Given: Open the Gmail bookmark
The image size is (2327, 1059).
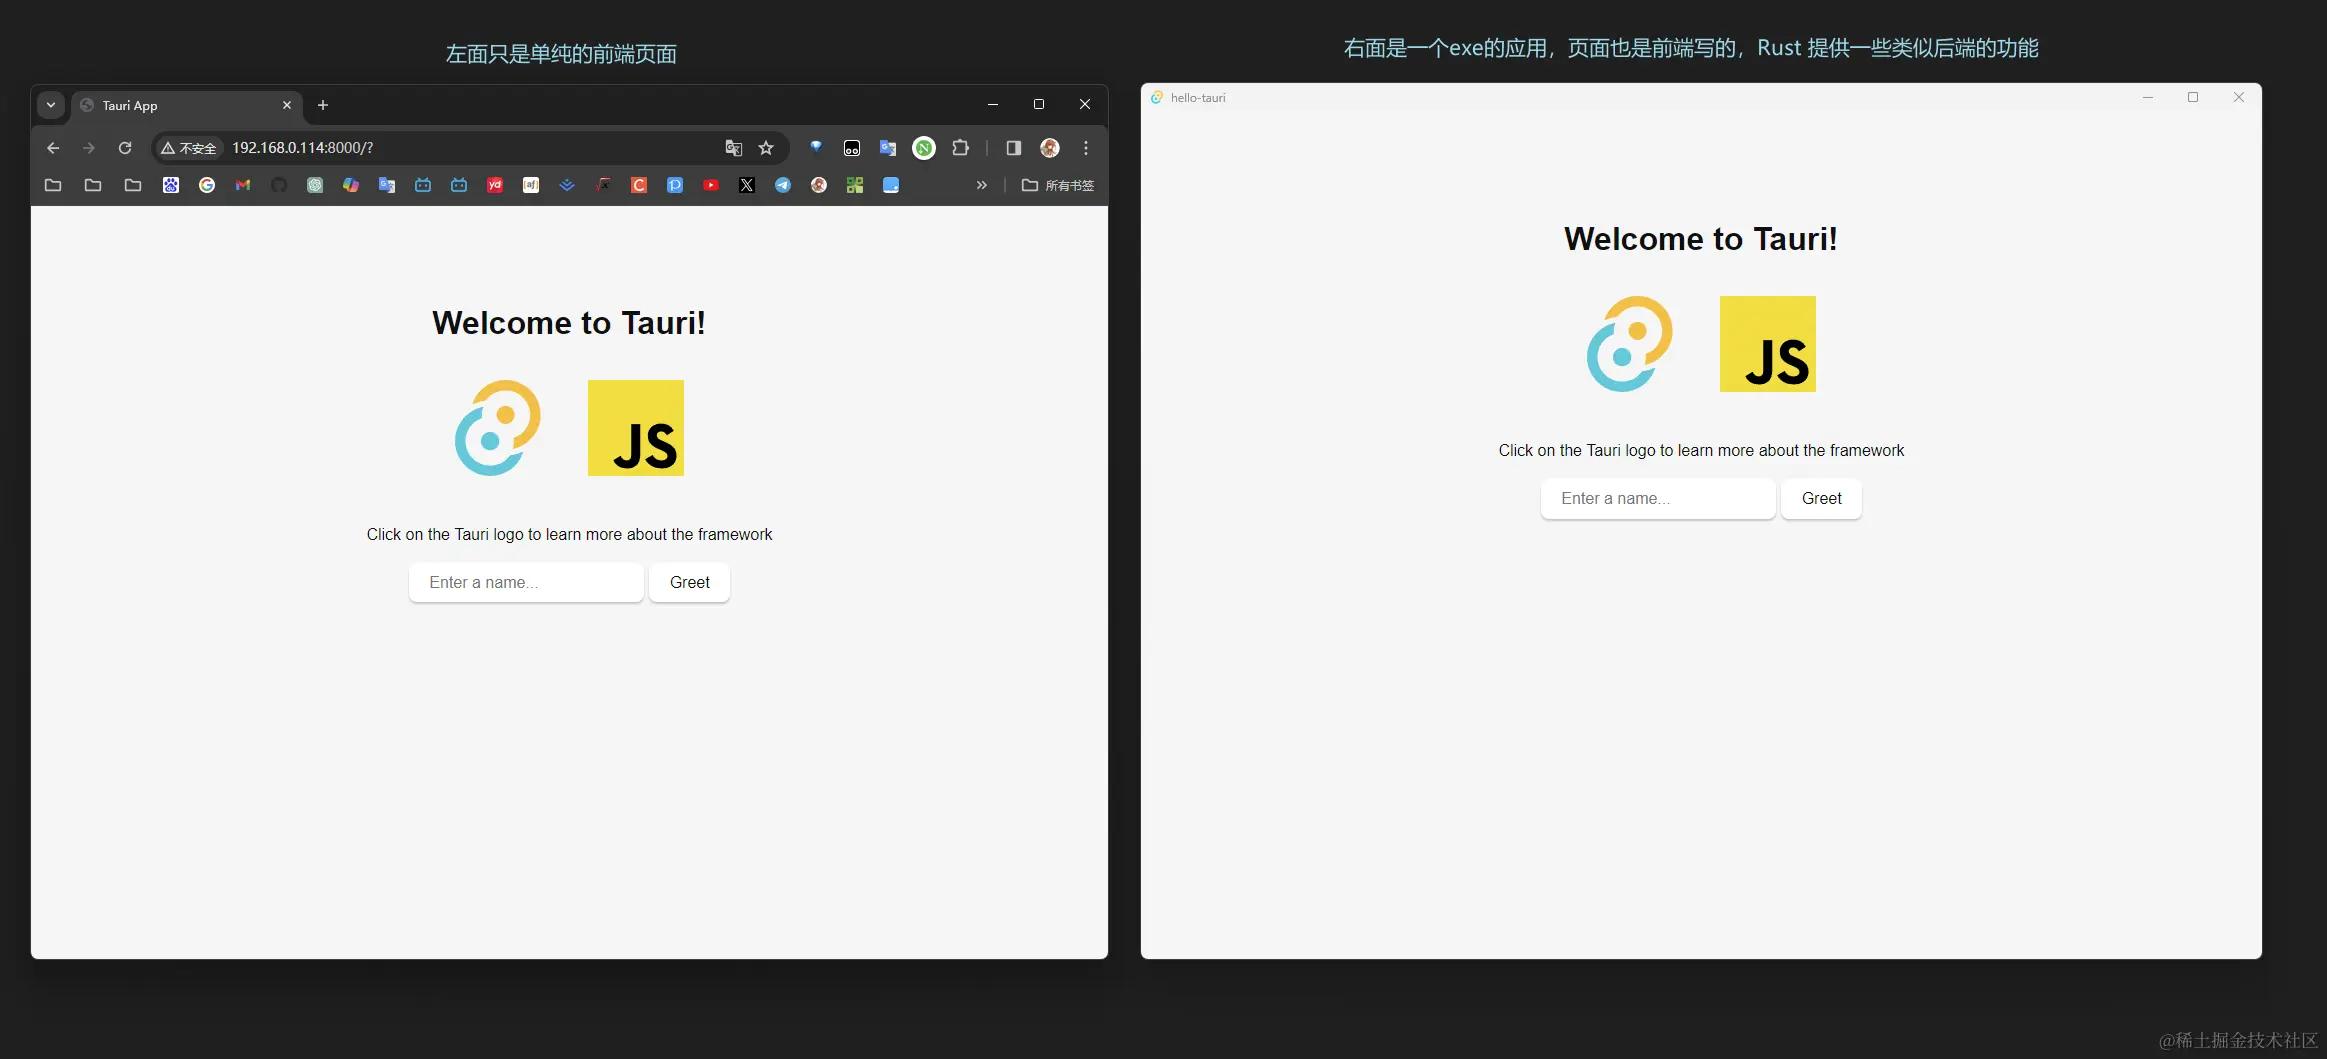Looking at the screenshot, I should pos(243,185).
